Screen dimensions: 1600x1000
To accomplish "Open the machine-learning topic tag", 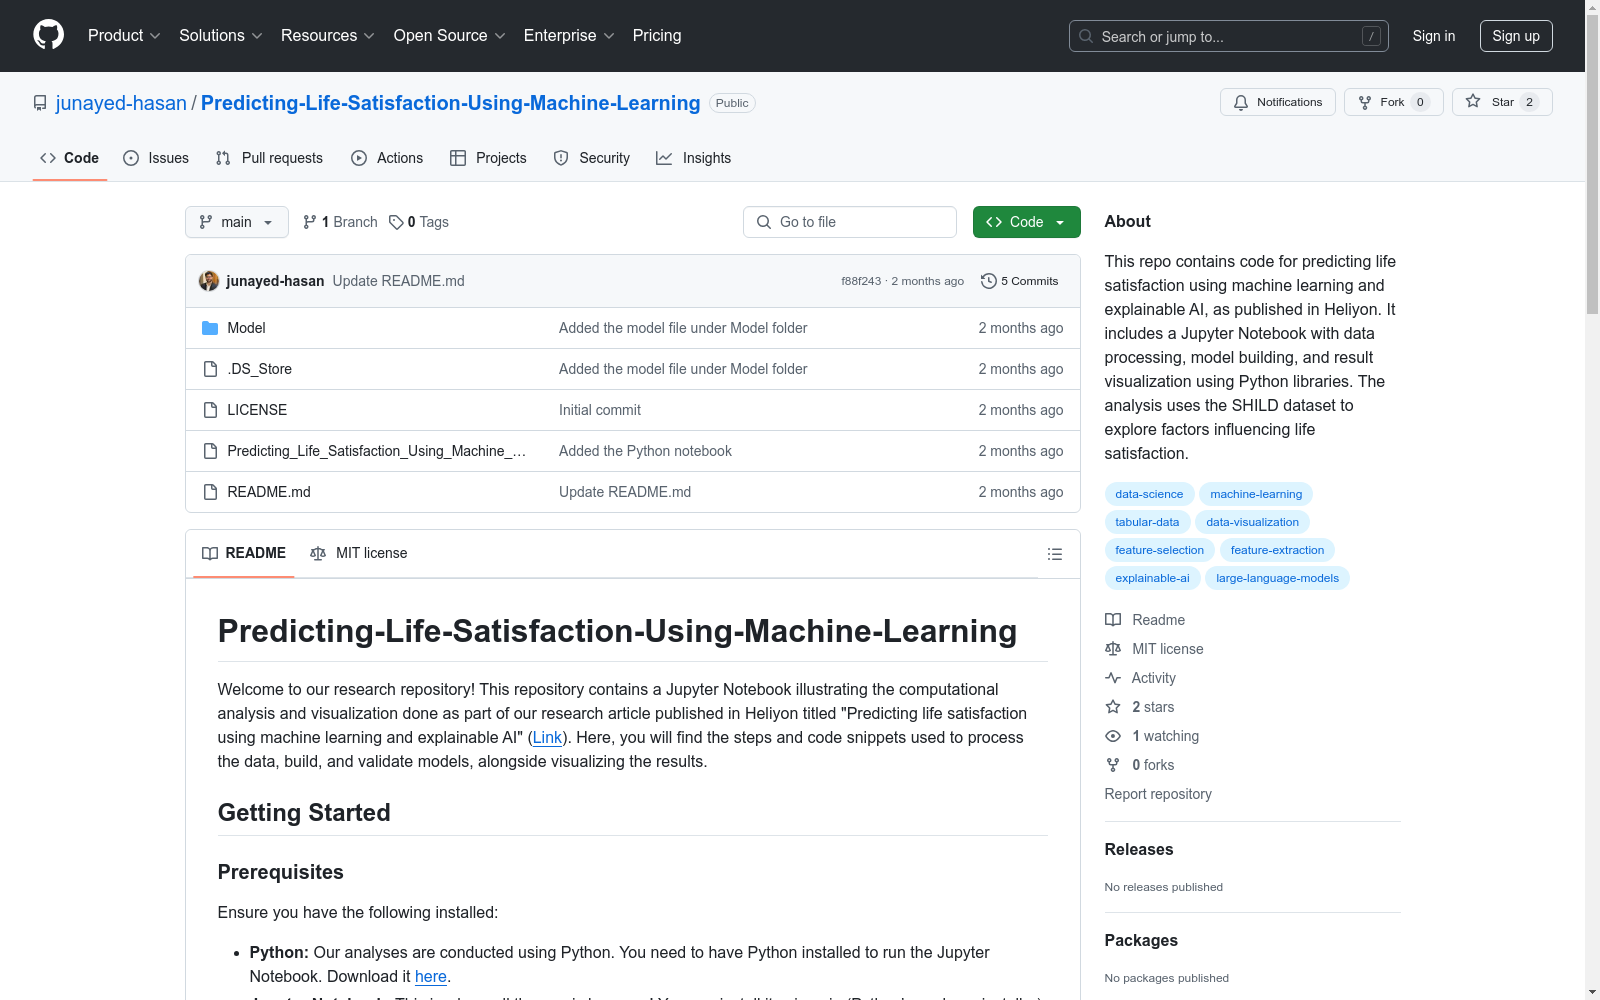I will [x=1256, y=494].
